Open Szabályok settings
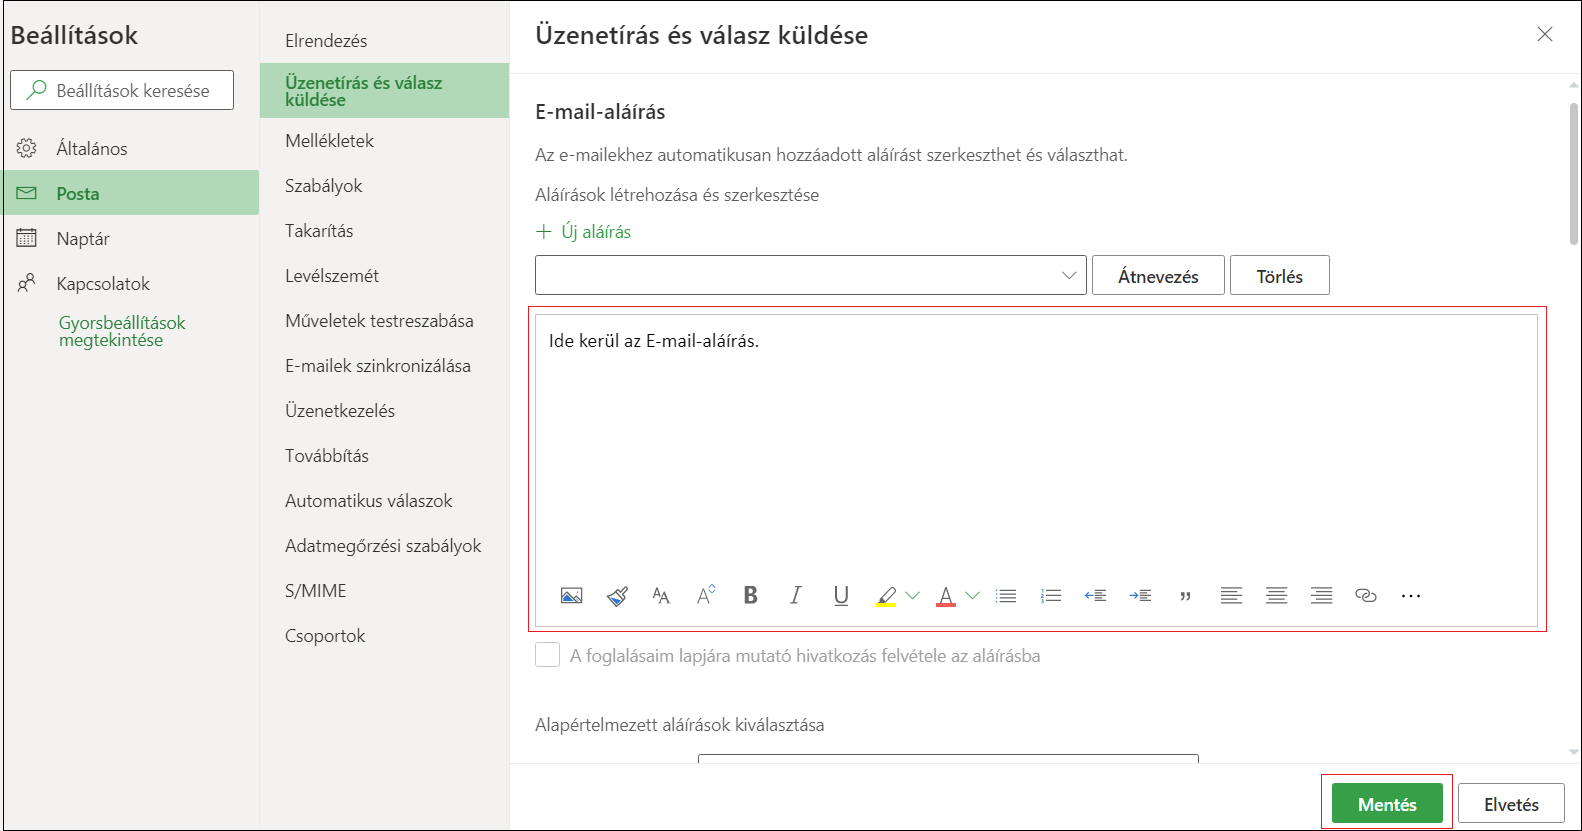This screenshot has height=831, width=1582. (323, 186)
